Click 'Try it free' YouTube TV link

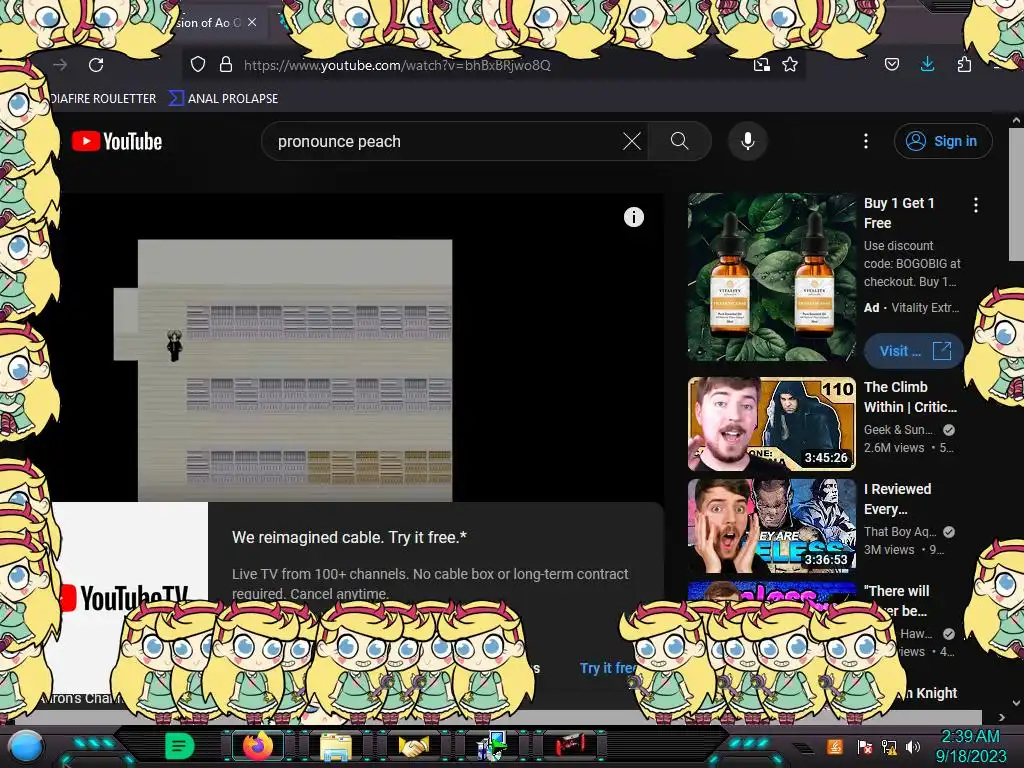(606, 668)
